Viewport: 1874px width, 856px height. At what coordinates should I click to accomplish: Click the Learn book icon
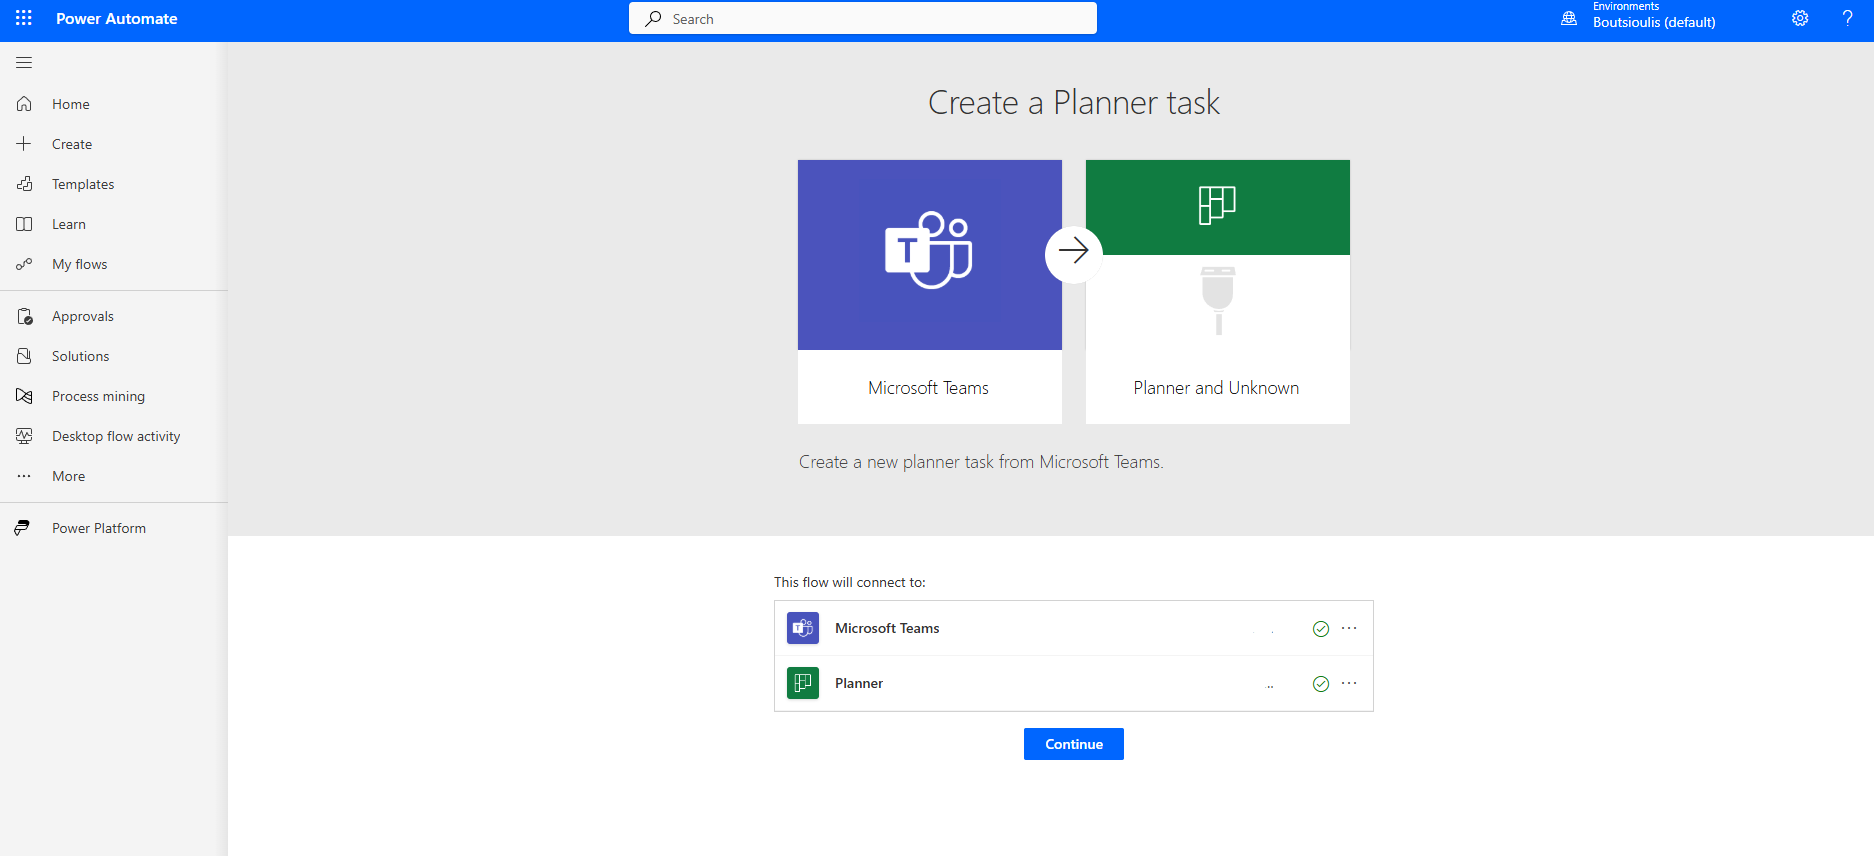click(x=24, y=224)
